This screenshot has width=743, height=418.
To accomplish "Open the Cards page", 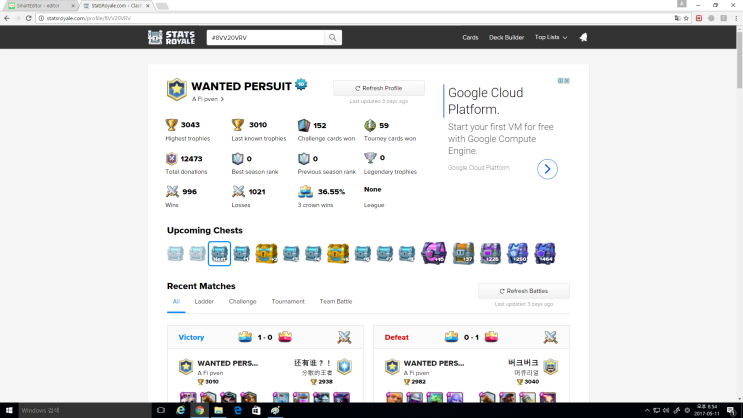I will pos(470,37).
